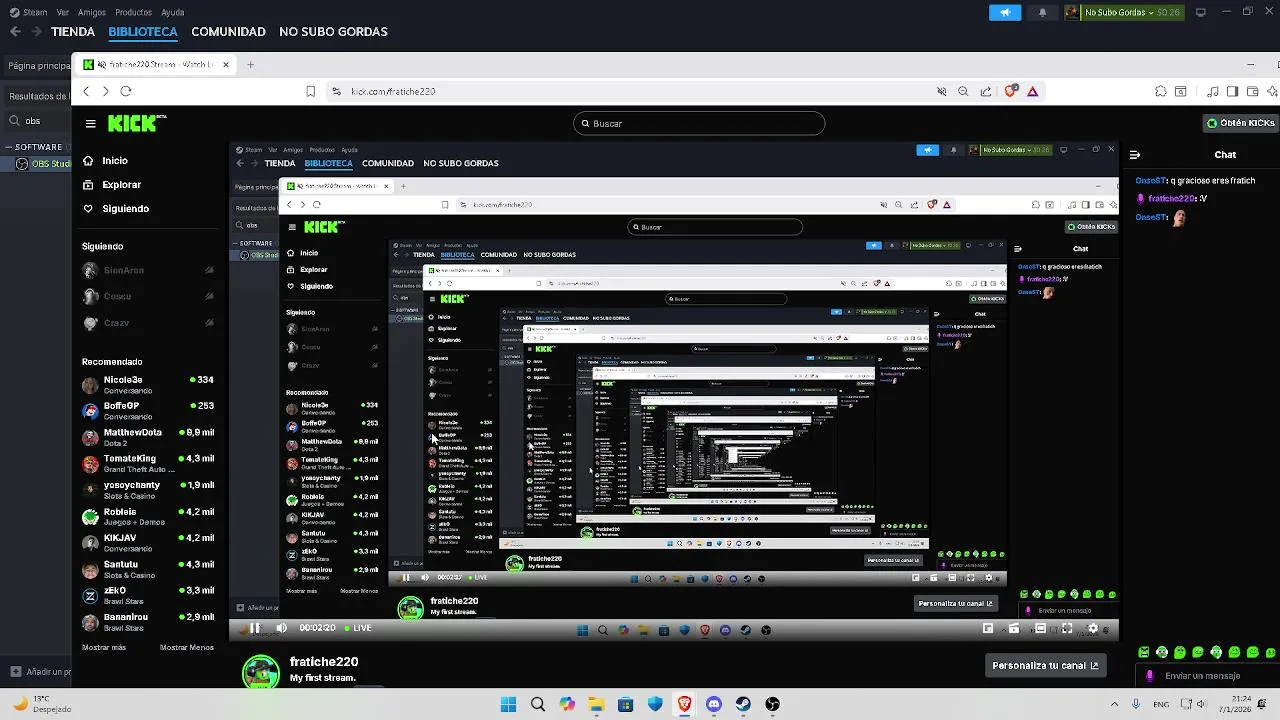Open the Productos menu in Steam

(x=133, y=12)
